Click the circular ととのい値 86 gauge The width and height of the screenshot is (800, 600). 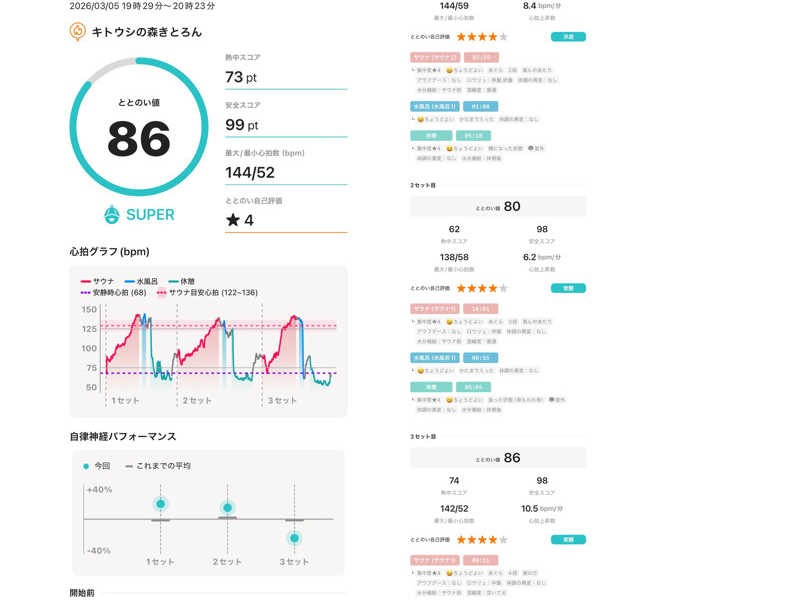tap(139, 127)
